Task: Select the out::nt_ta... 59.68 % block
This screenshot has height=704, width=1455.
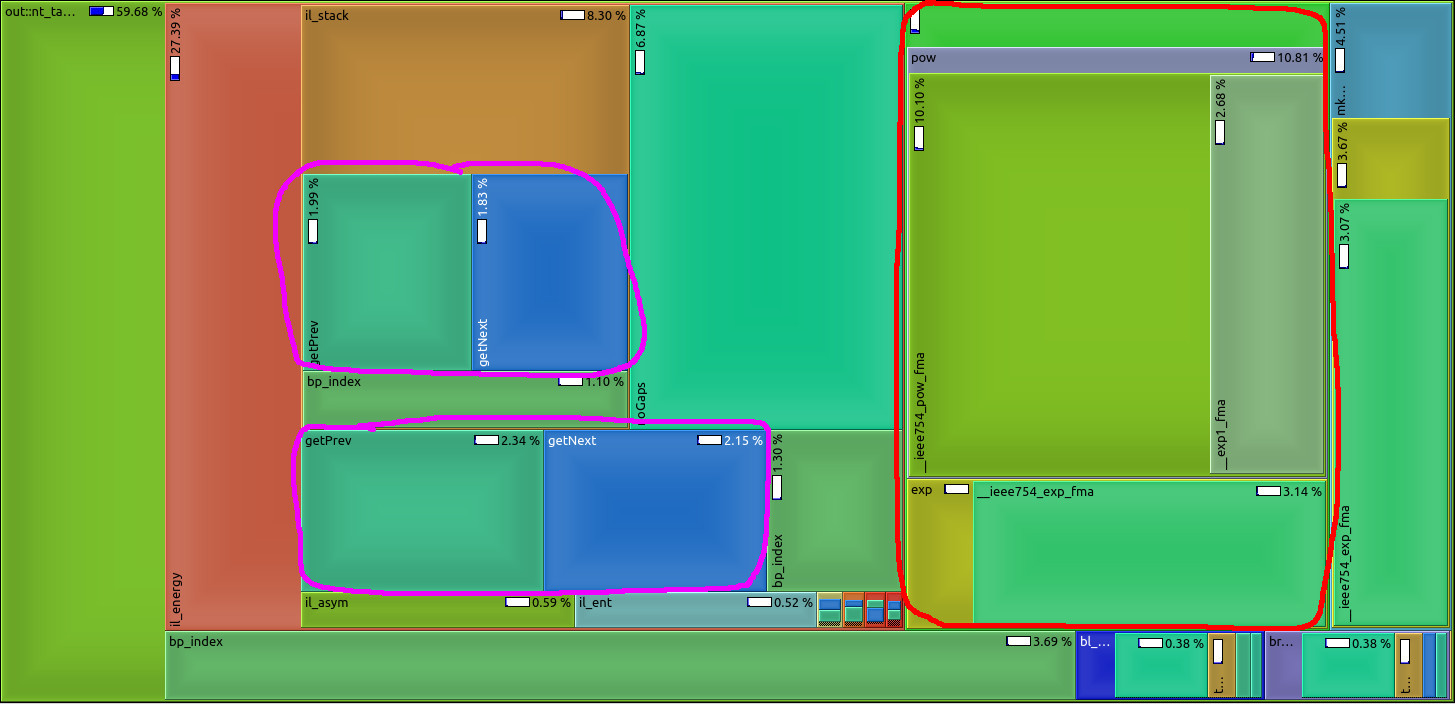Action: [x=83, y=352]
